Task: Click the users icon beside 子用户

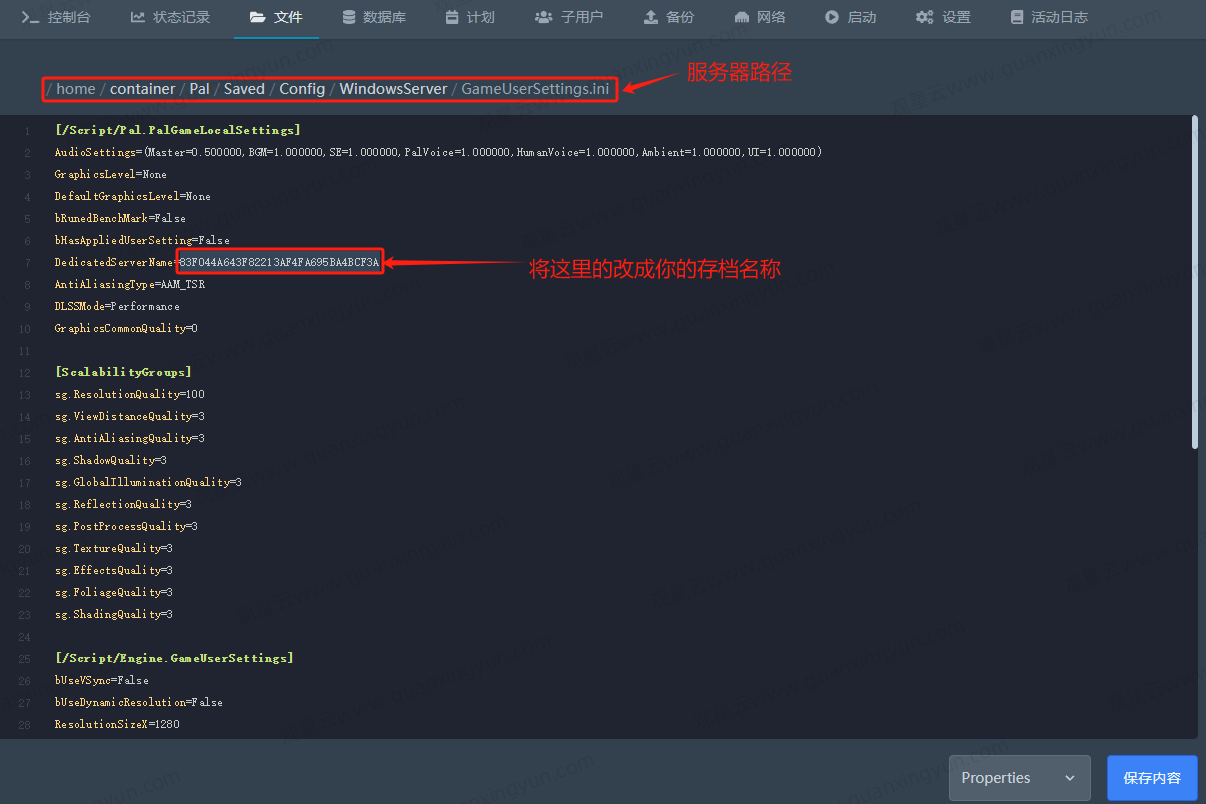Action: coord(543,17)
